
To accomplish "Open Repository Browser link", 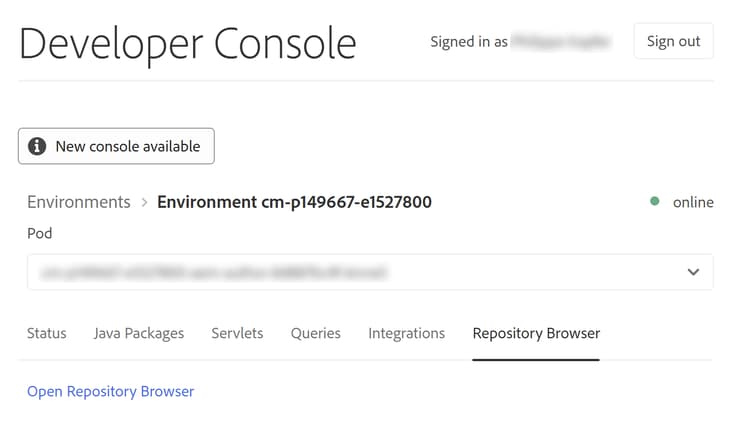I will tap(111, 391).
